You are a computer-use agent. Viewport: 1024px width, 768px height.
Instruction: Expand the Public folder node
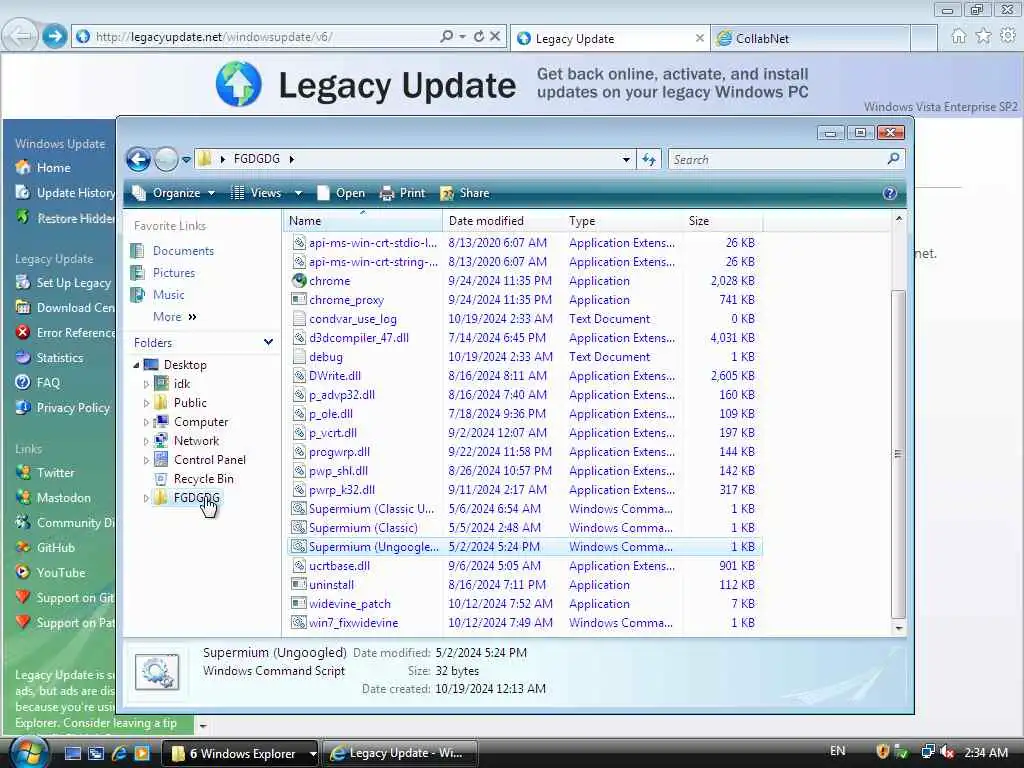[x=146, y=404]
